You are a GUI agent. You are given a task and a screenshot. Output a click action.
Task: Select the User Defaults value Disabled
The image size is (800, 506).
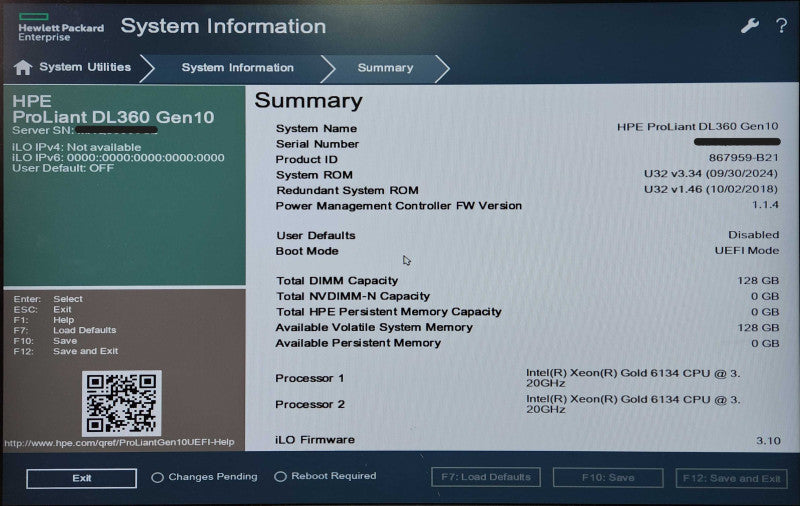click(x=754, y=235)
